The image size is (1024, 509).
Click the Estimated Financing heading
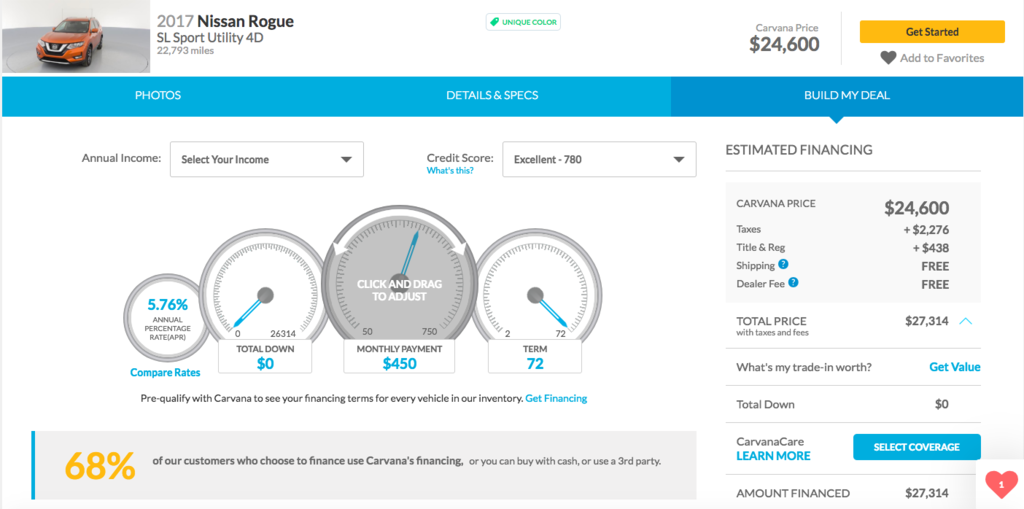click(x=799, y=150)
